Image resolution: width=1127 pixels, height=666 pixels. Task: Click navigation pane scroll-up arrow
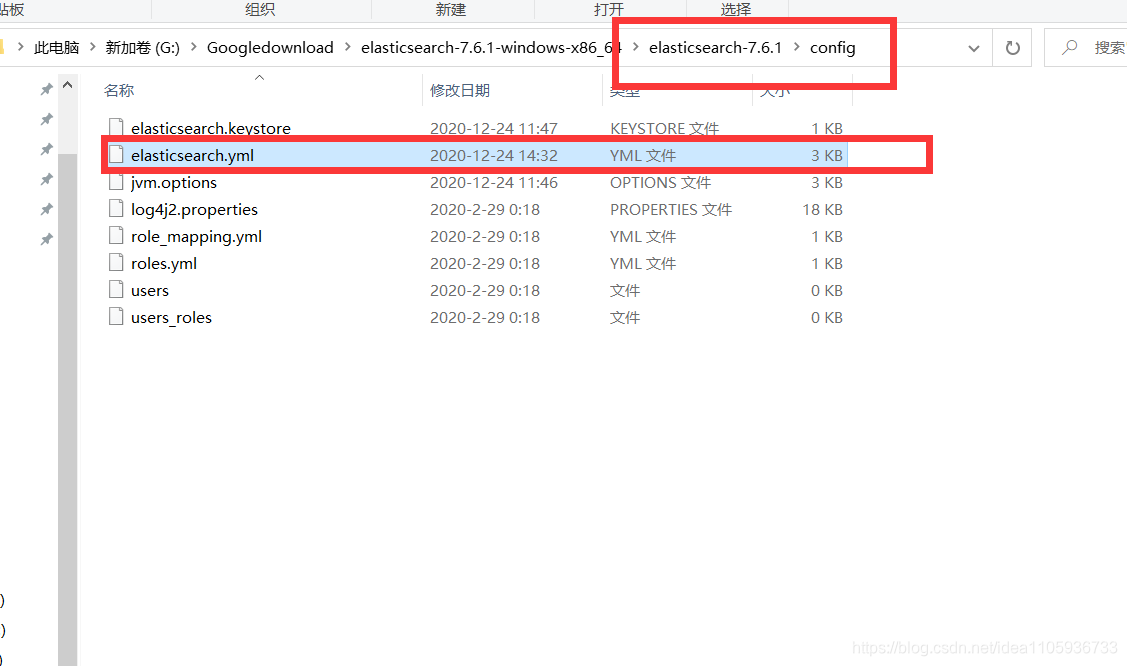click(x=68, y=85)
